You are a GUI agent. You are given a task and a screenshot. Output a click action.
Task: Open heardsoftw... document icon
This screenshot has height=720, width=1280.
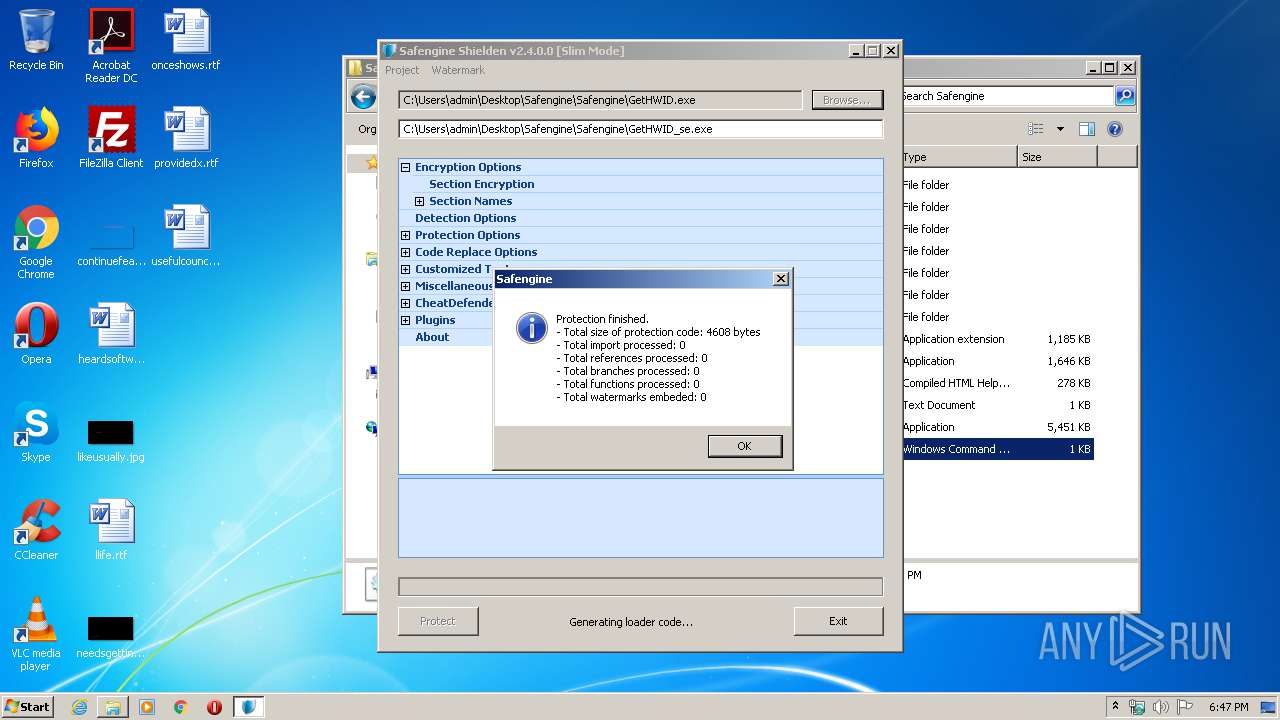[111, 334]
